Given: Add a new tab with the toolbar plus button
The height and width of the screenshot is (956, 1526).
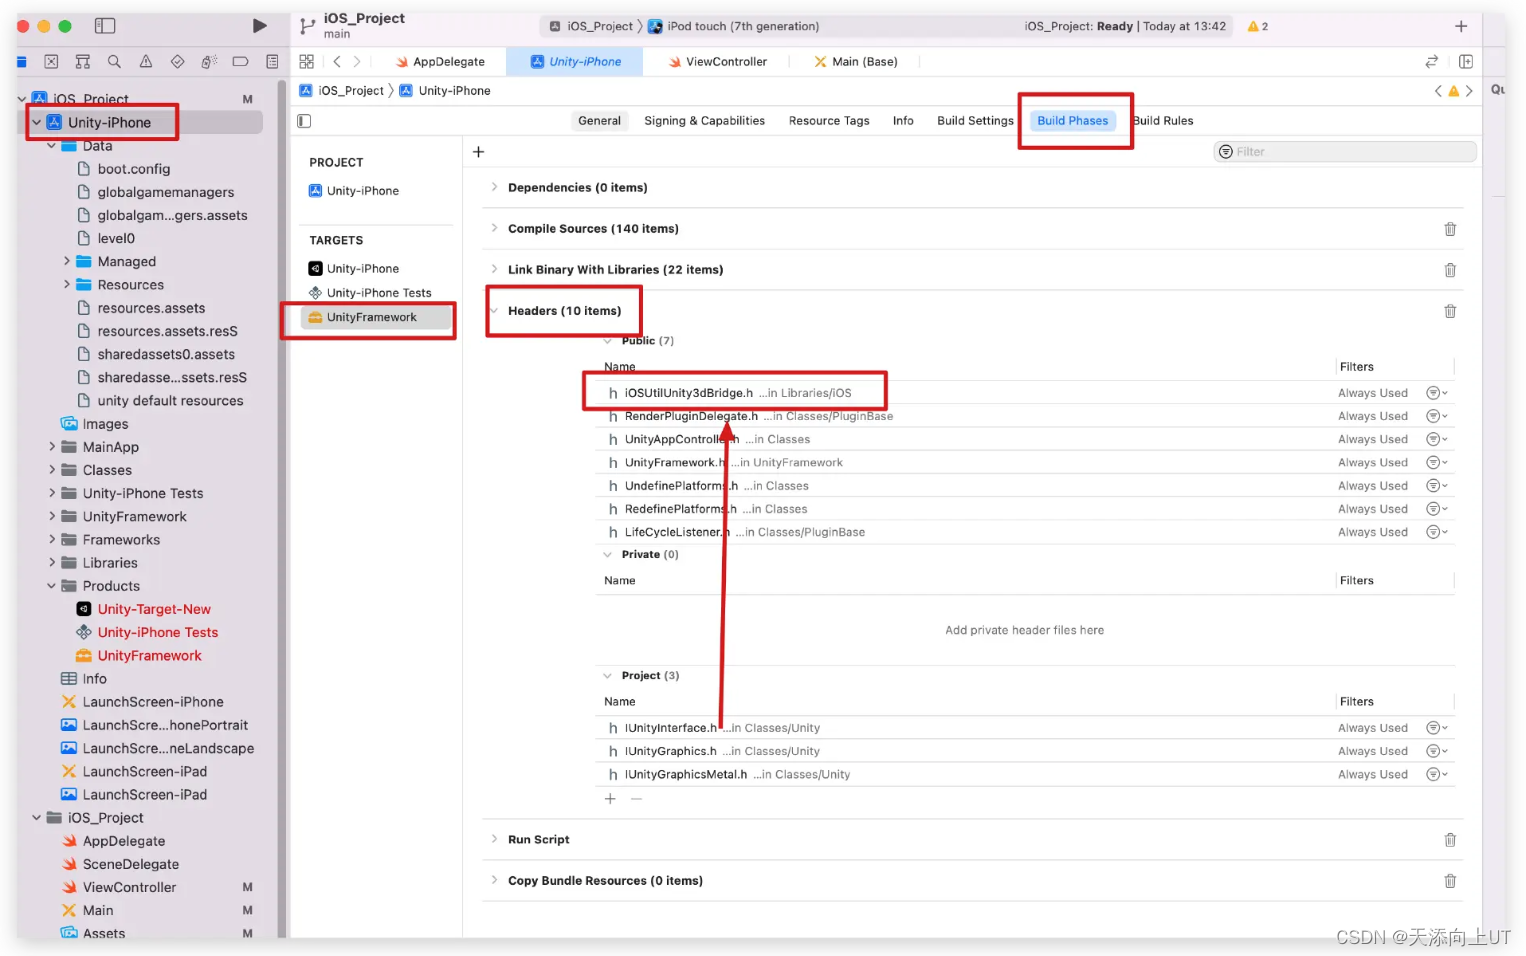Looking at the screenshot, I should (x=1461, y=26).
